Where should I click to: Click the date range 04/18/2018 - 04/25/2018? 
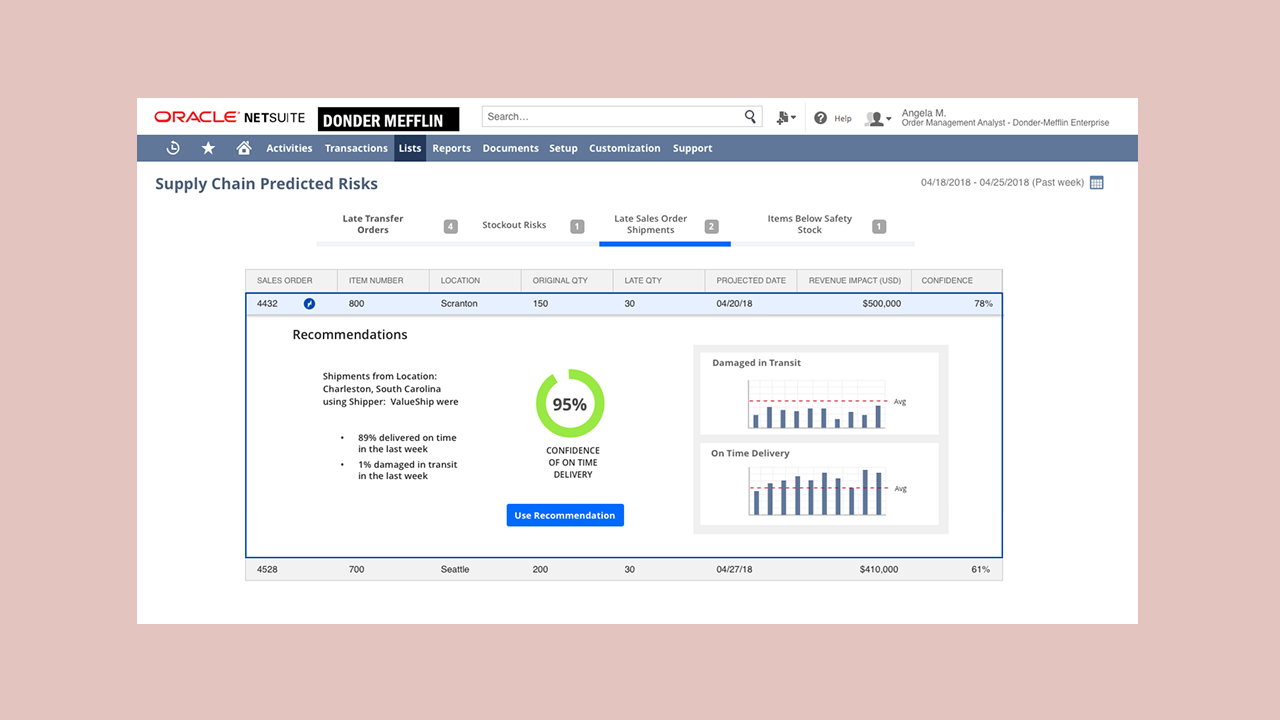tap(1001, 183)
